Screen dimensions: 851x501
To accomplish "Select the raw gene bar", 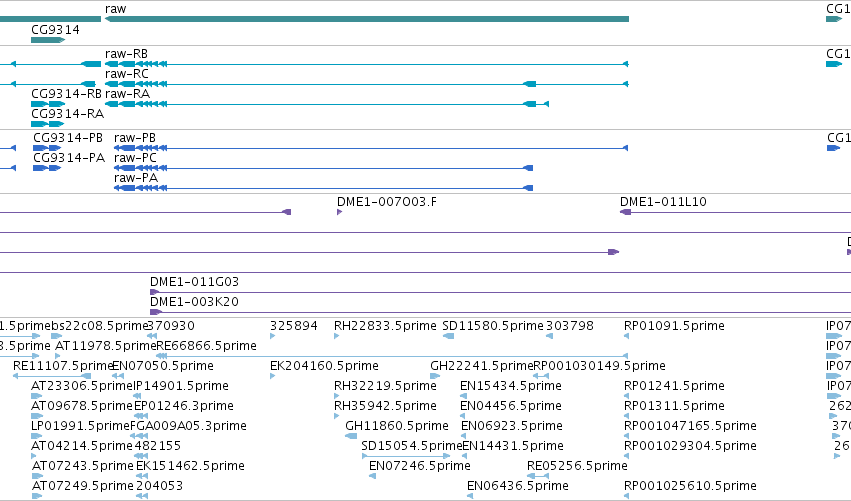I will (x=367, y=19).
